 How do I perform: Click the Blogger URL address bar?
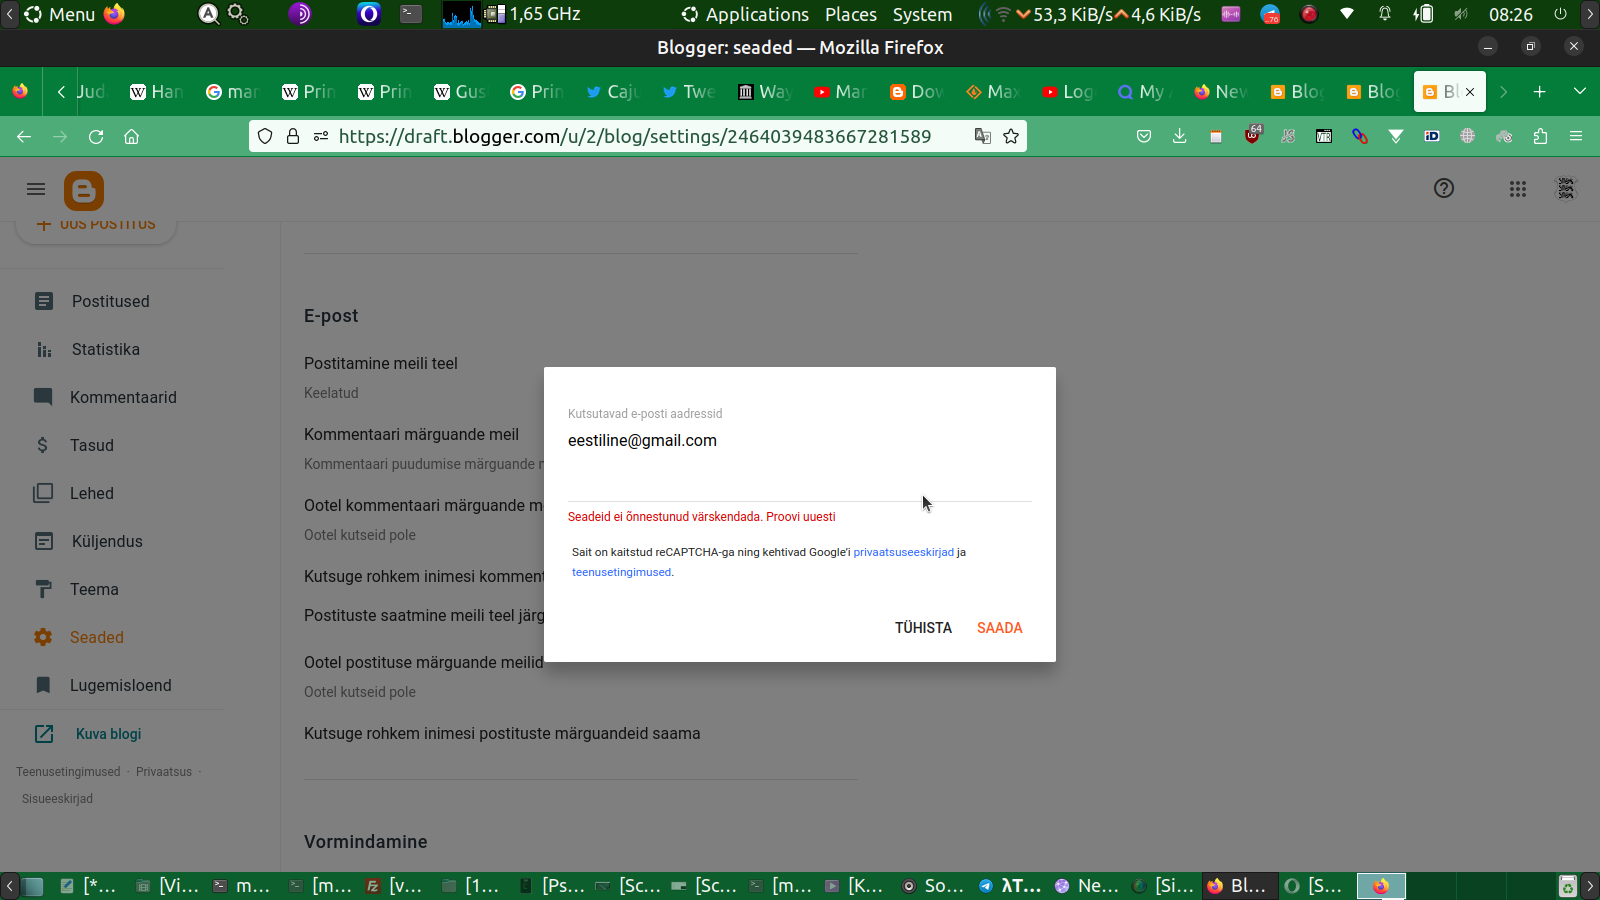tap(635, 136)
